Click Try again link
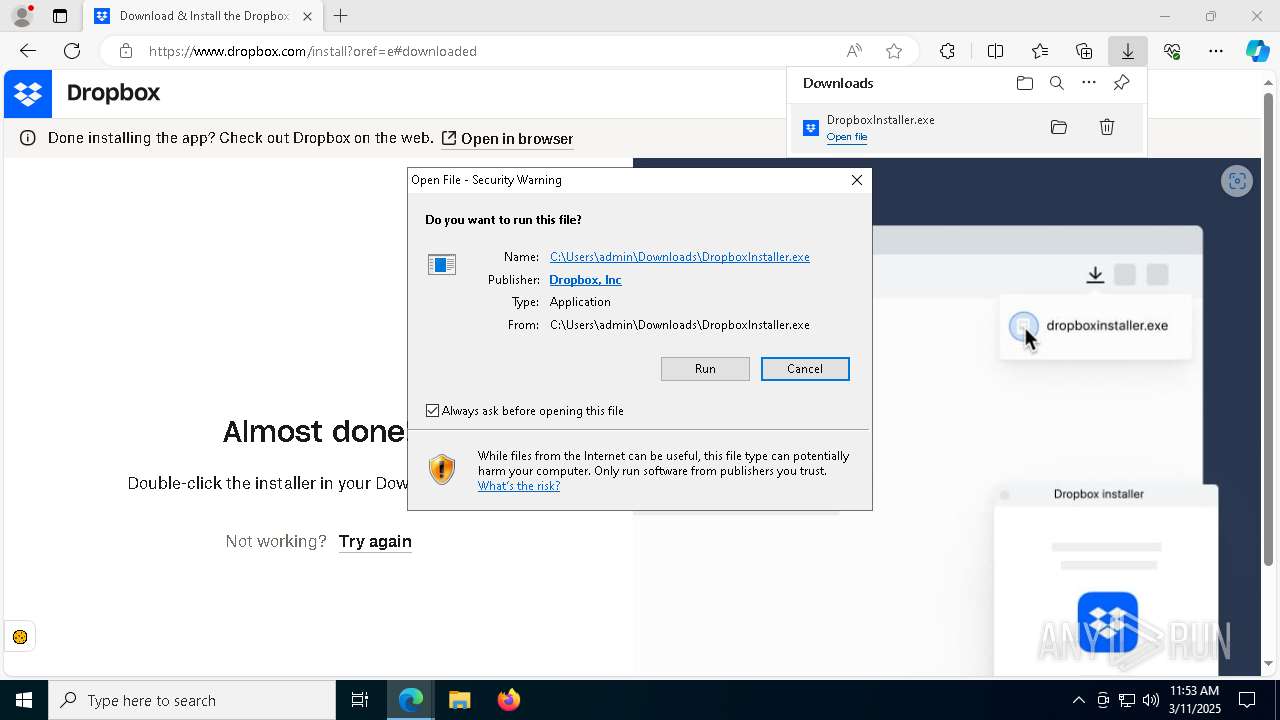This screenshot has width=1280, height=720. point(375,541)
